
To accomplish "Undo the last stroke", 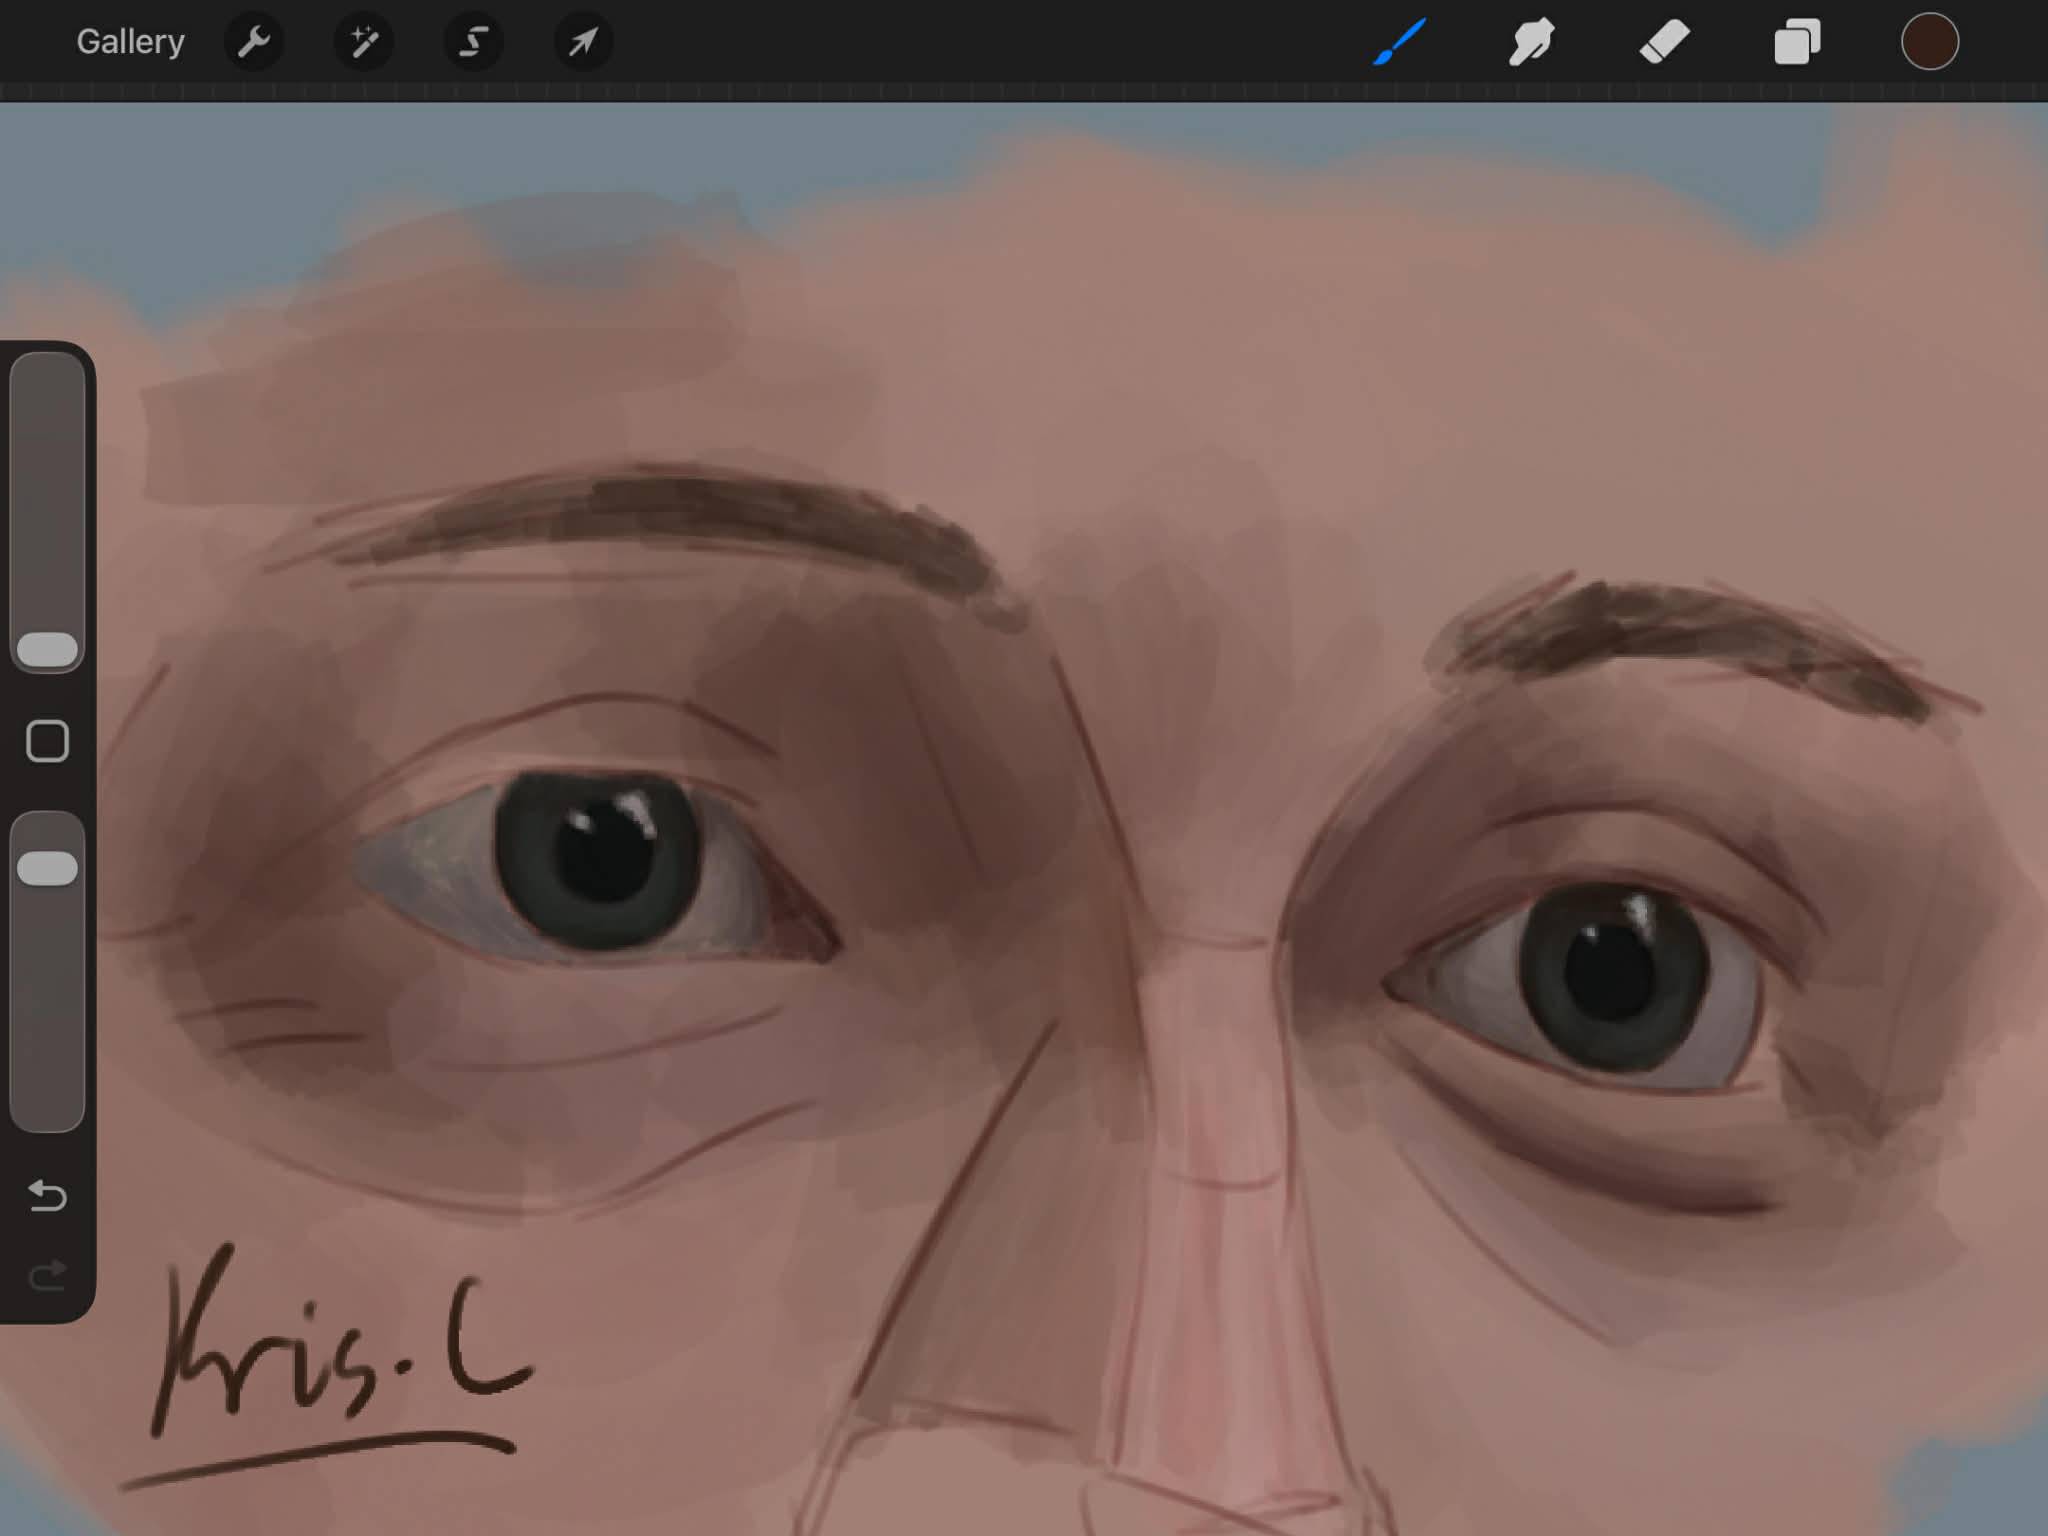I will point(47,1195).
